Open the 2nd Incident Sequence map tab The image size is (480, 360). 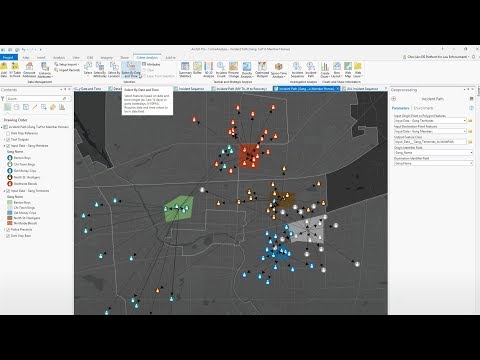click(x=362, y=89)
